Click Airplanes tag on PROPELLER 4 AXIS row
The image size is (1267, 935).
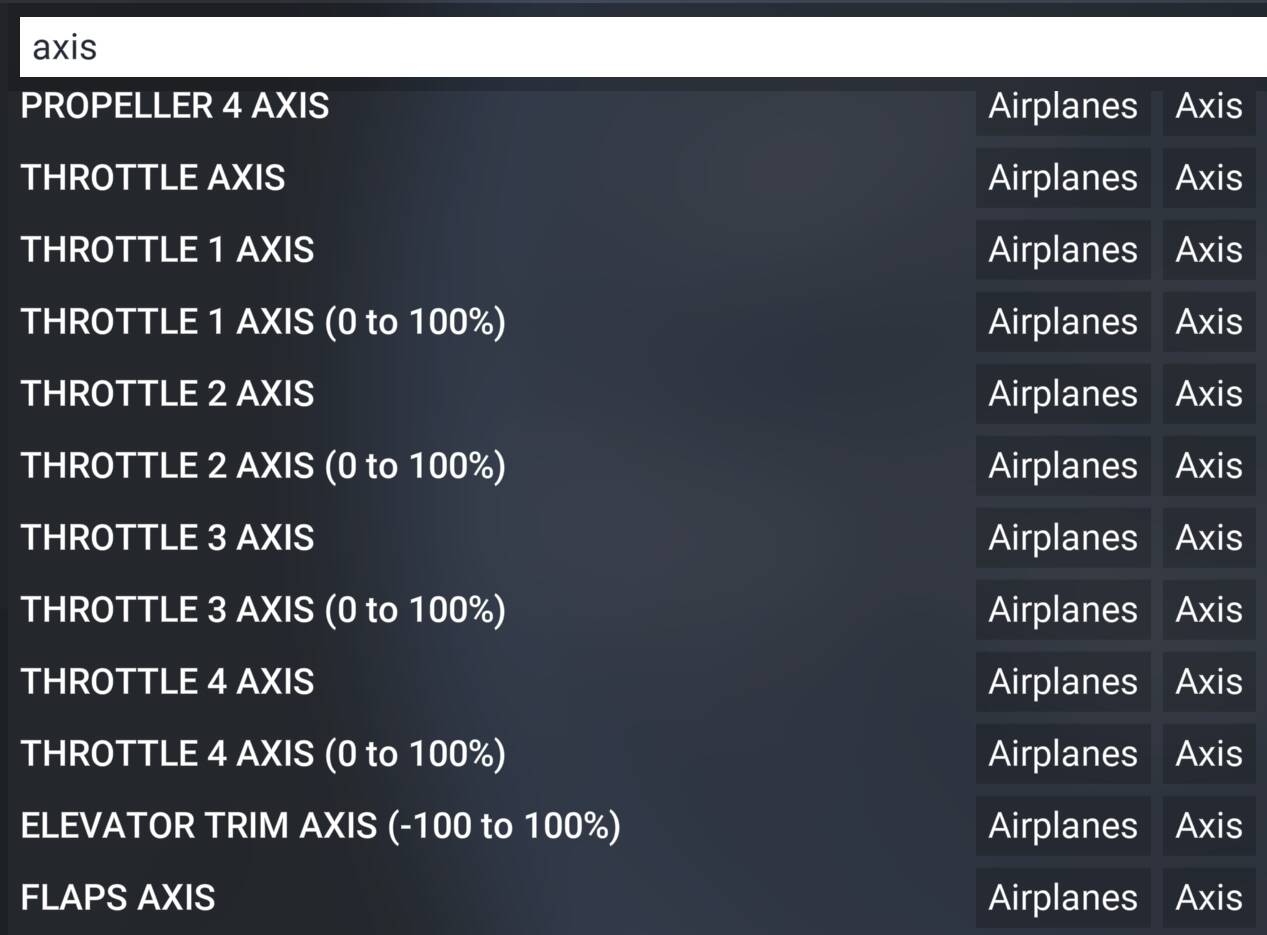pyautogui.click(x=1063, y=106)
